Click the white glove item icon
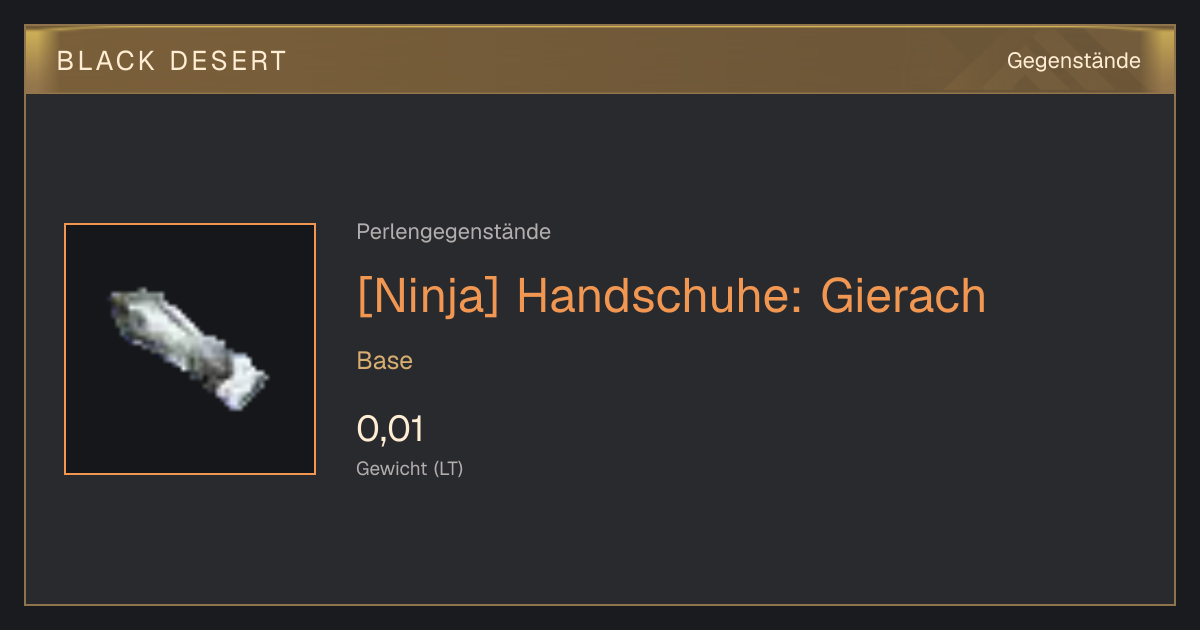Screen dimensions: 1200x630 [x=189, y=348]
